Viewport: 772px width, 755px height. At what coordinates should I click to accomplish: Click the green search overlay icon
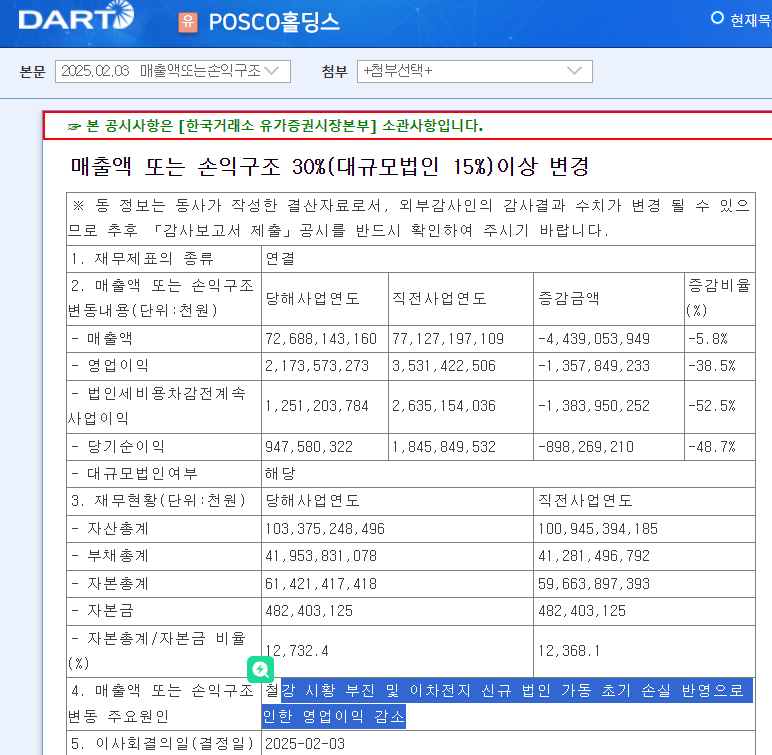pos(260,669)
